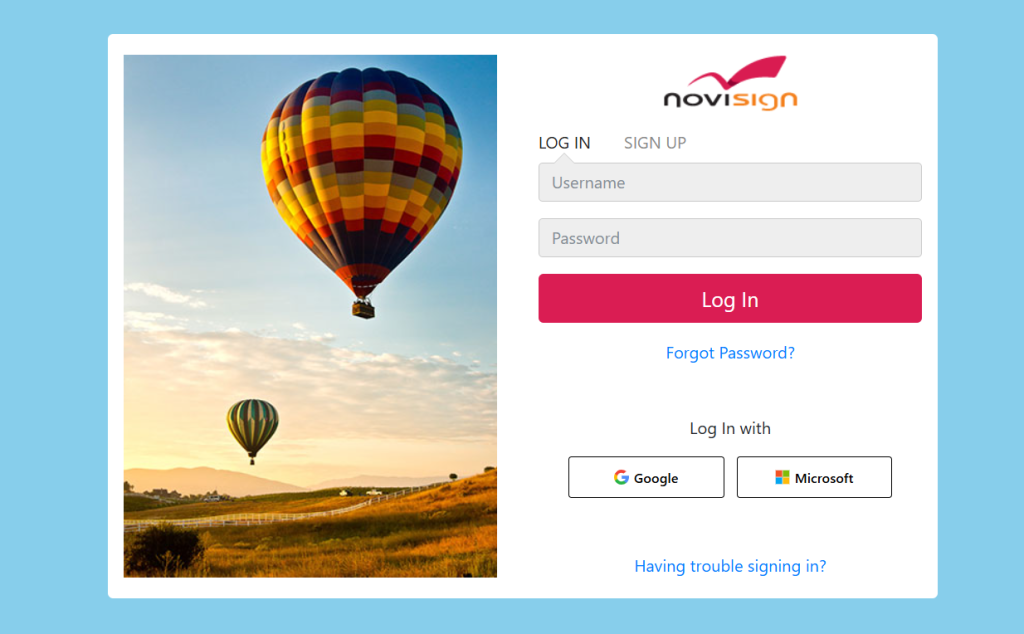The height and width of the screenshot is (634, 1024).
Task: Click the small green striped balloon
Action: point(253,427)
